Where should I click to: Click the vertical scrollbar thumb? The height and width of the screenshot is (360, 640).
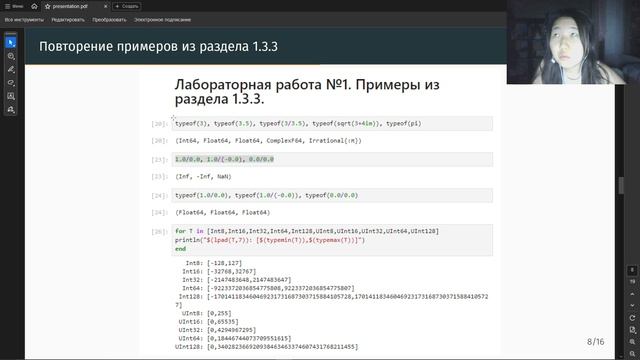click(621, 186)
